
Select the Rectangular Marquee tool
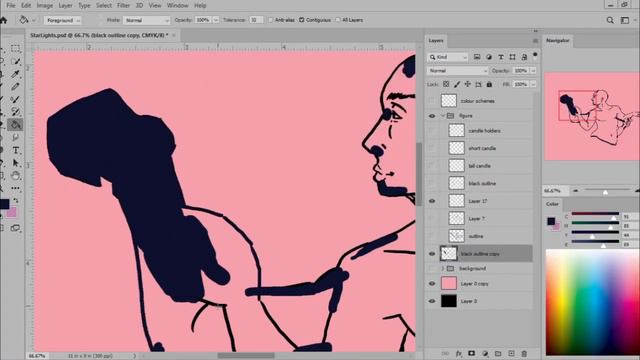click(x=16, y=49)
